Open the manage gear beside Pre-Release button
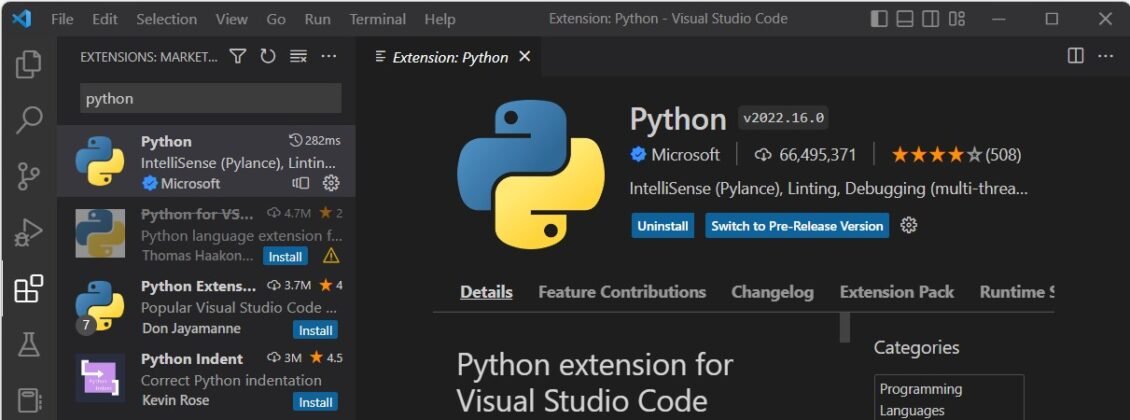This screenshot has height=420, width=1130. click(909, 225)
